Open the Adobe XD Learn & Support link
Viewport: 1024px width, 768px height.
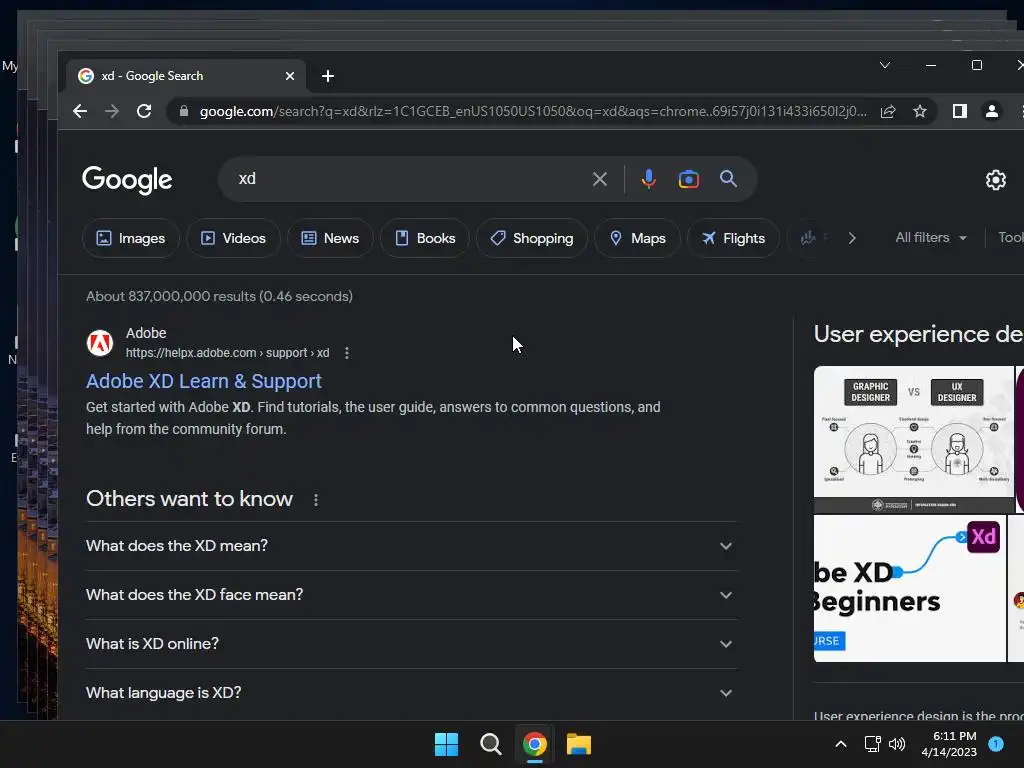[x=204, y=381]
